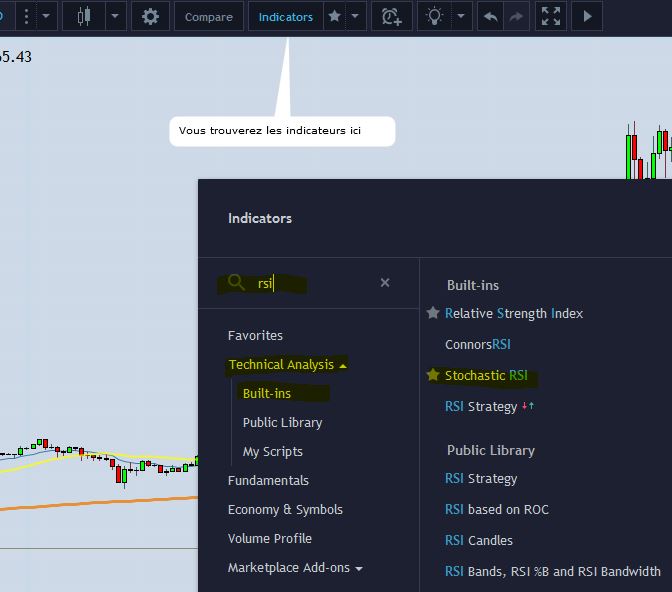672x592 pixels.
Task: Click the add alert clock icon
Action: pyautogui.click(x=391, y=16)
